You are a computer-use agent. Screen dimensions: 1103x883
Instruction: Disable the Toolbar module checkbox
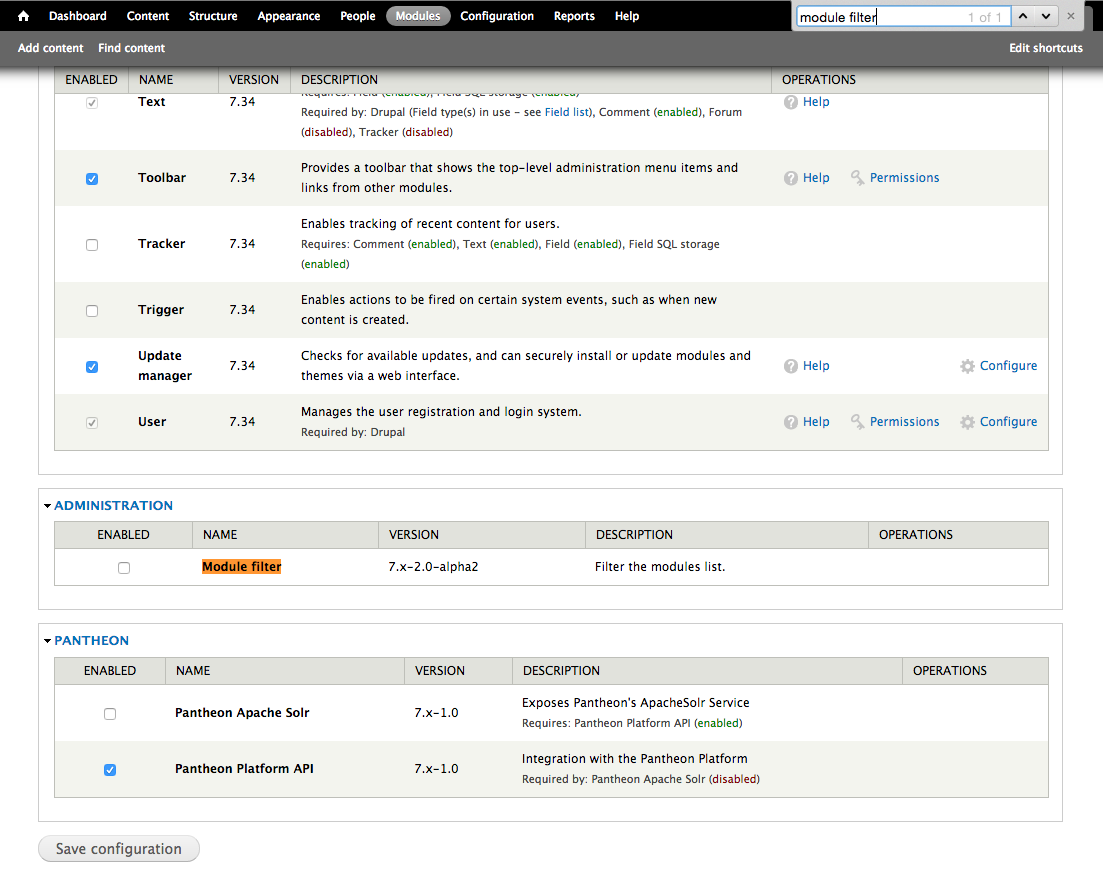click(92, 179)
